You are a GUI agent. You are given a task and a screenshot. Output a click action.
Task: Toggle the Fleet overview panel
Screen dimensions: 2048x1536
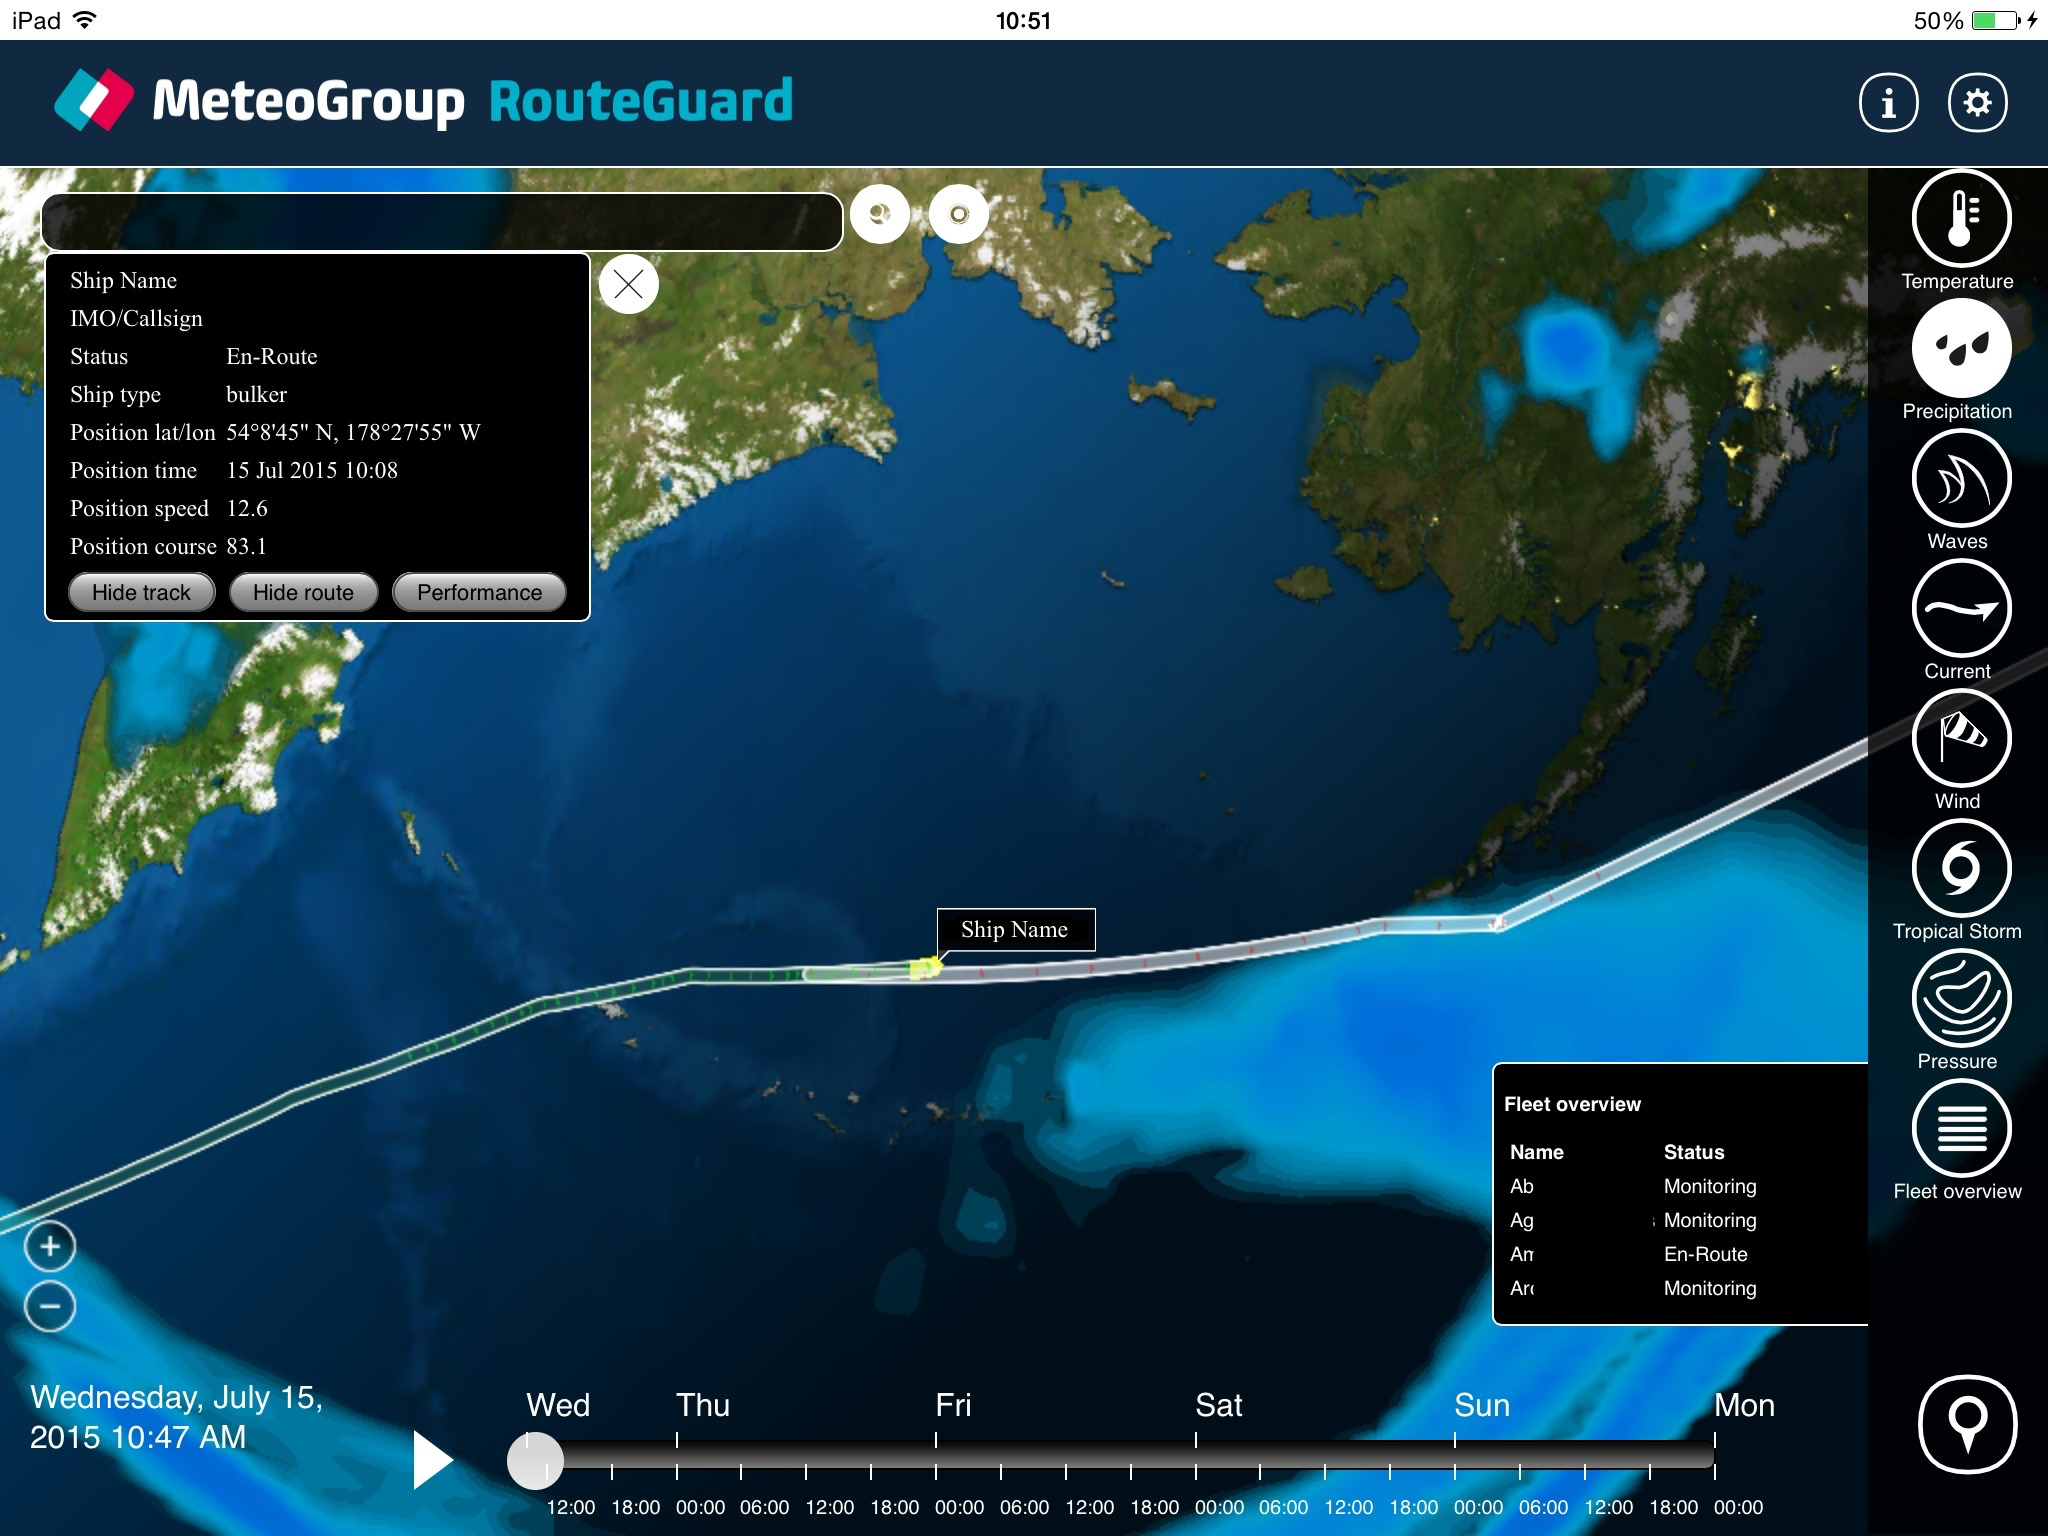[1960, 1128]
